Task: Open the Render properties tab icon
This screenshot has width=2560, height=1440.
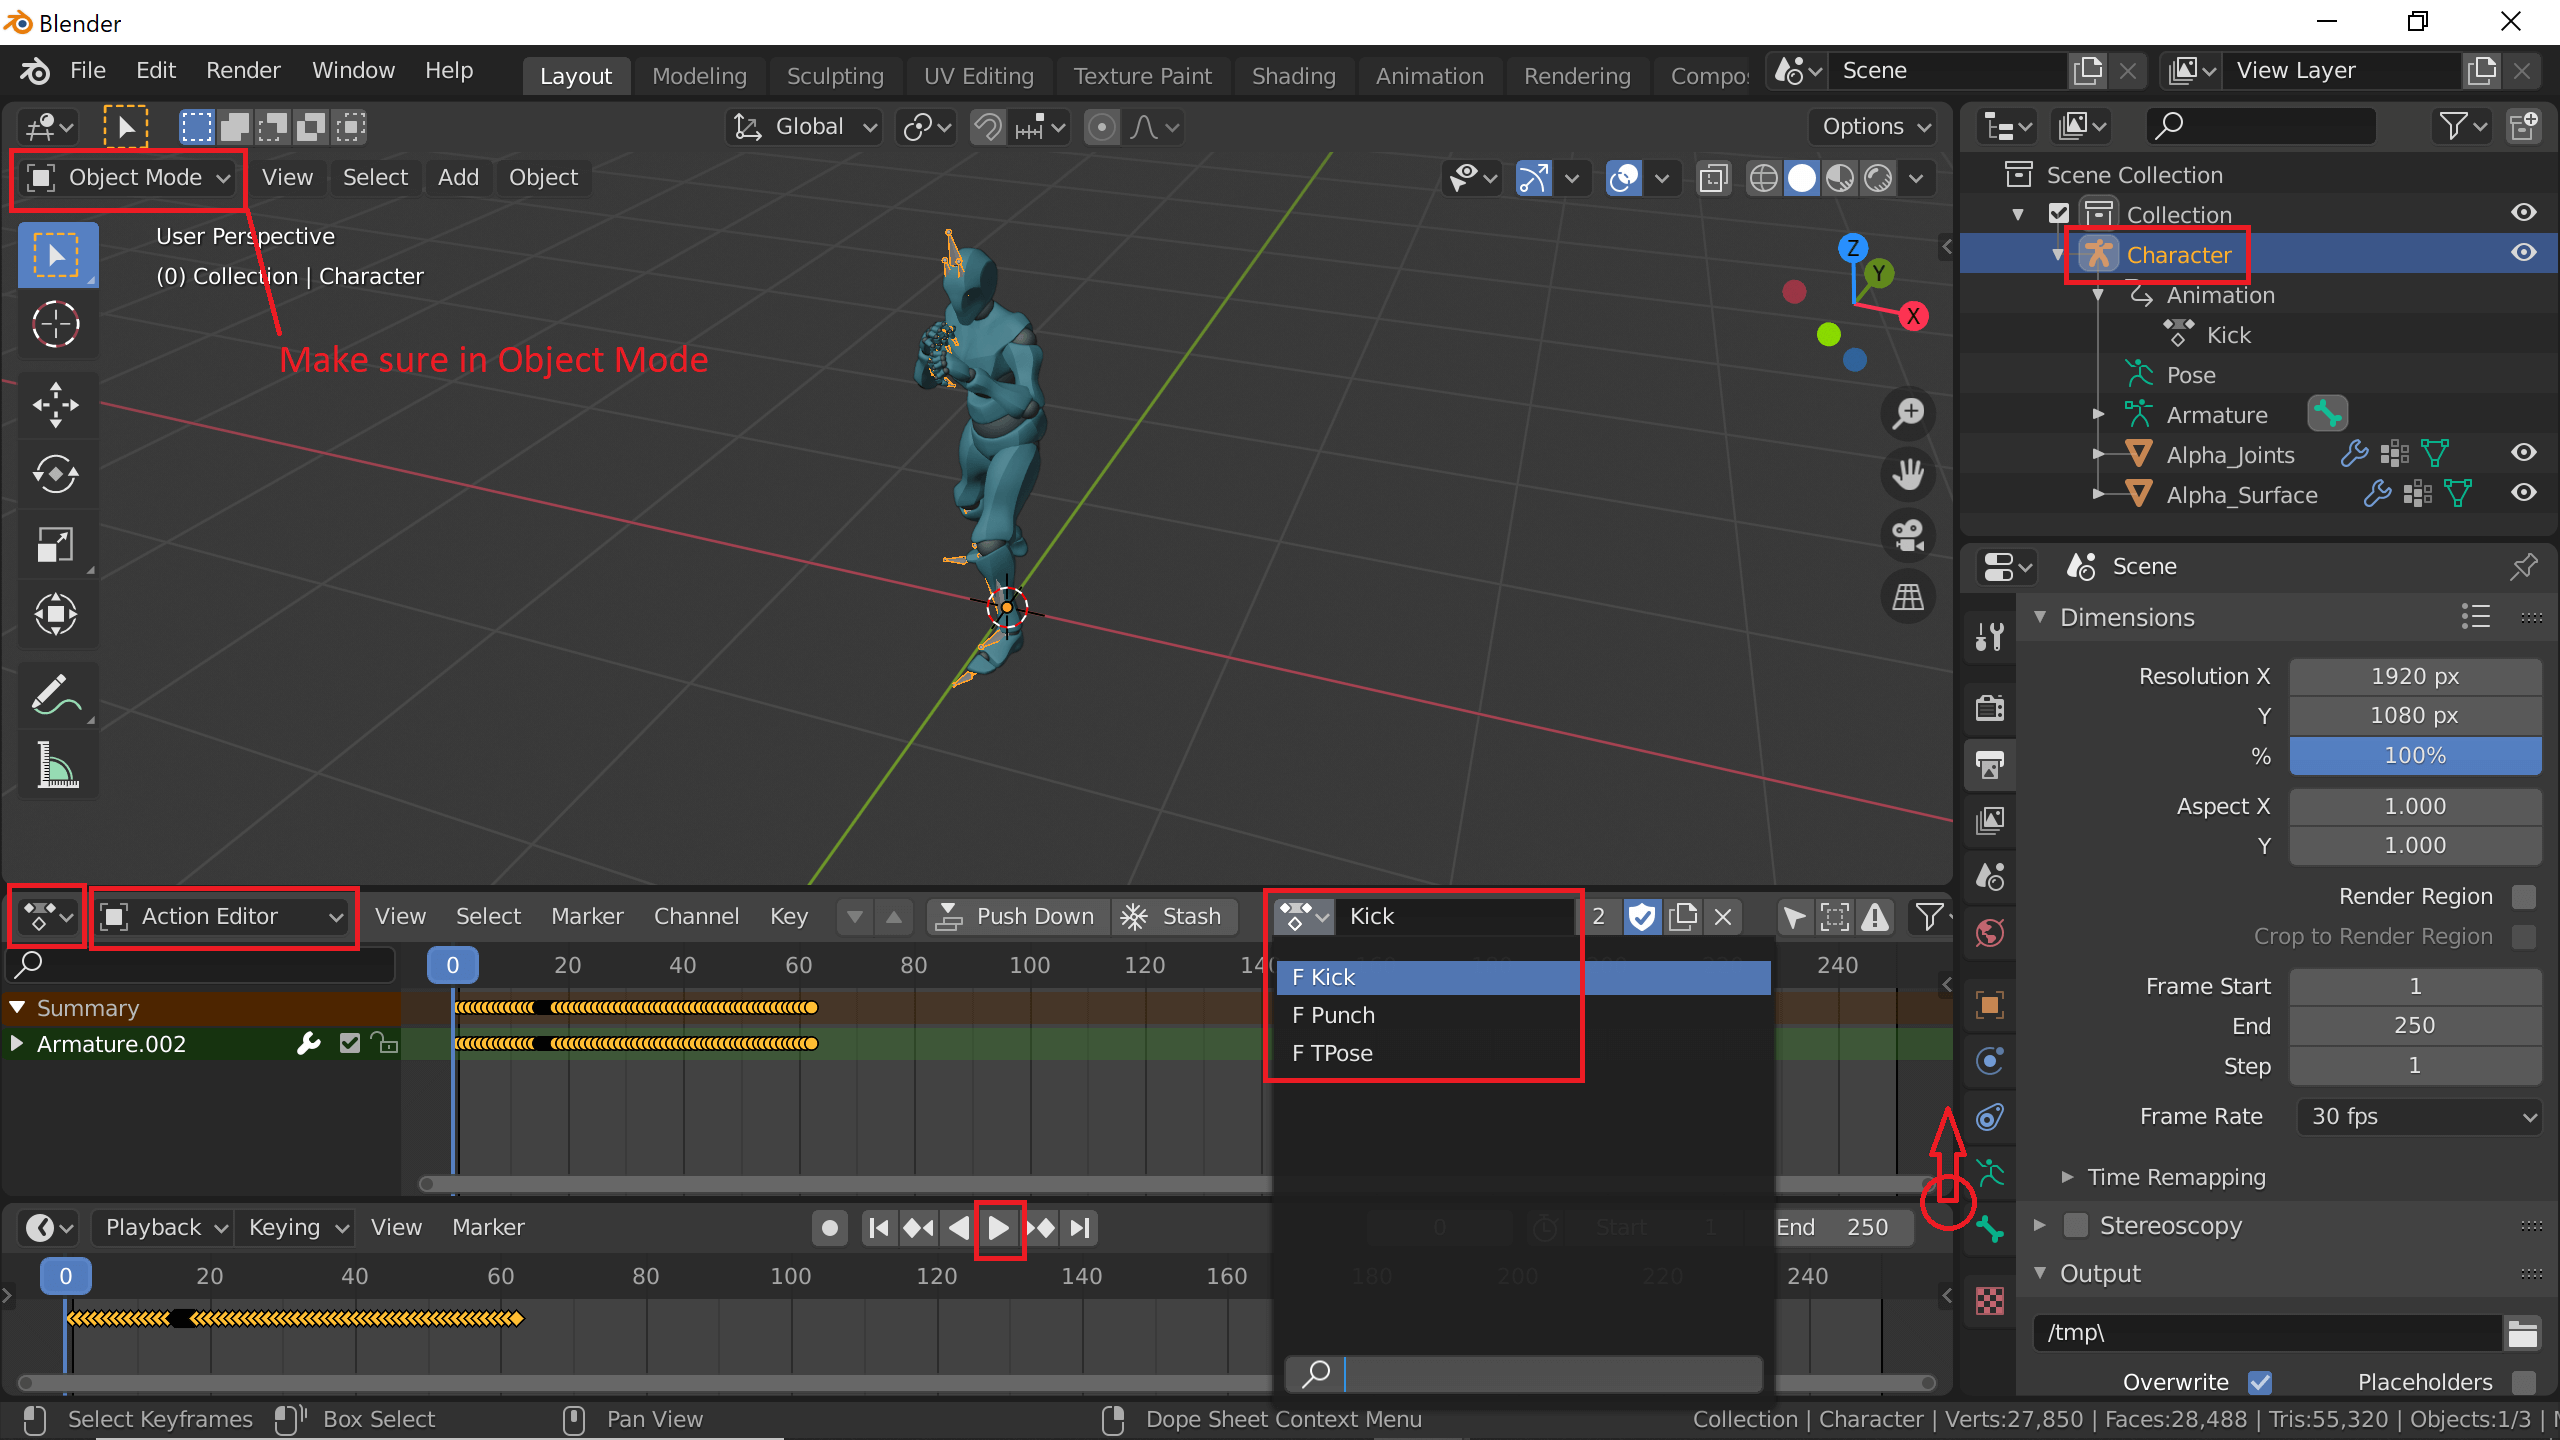Action: click(x=1990, y=708)
